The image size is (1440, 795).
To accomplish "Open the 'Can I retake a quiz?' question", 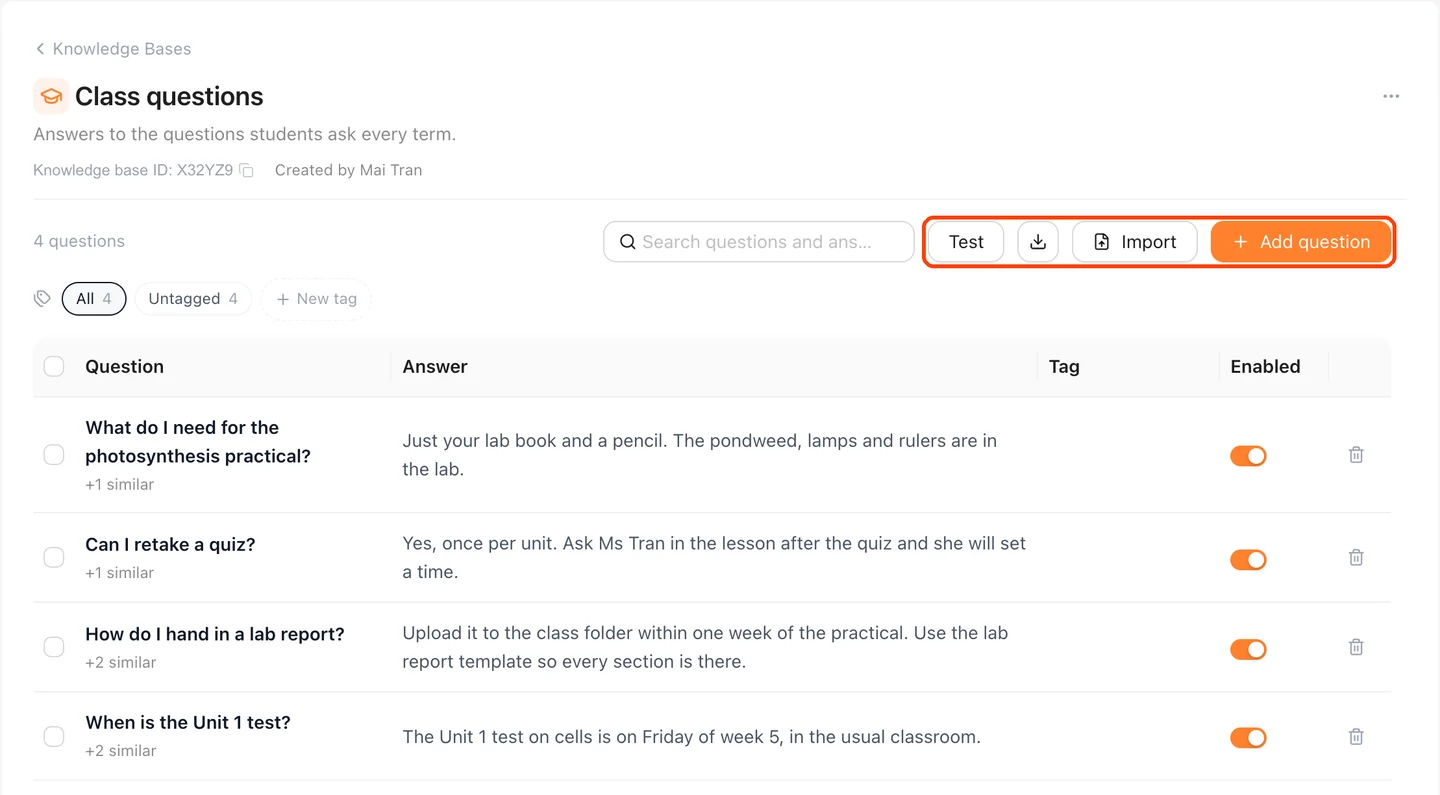I will (170, 545).
